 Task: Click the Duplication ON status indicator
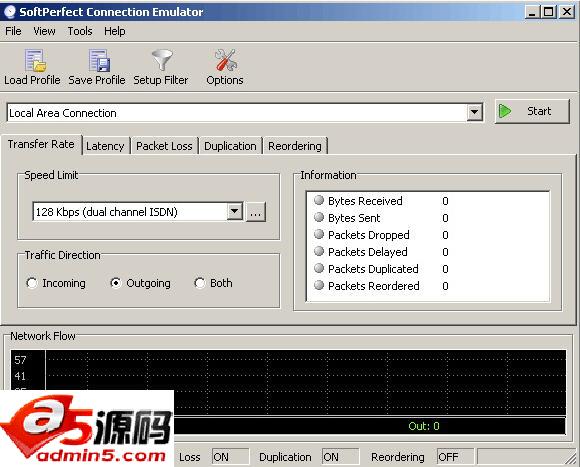click(340, 457)
